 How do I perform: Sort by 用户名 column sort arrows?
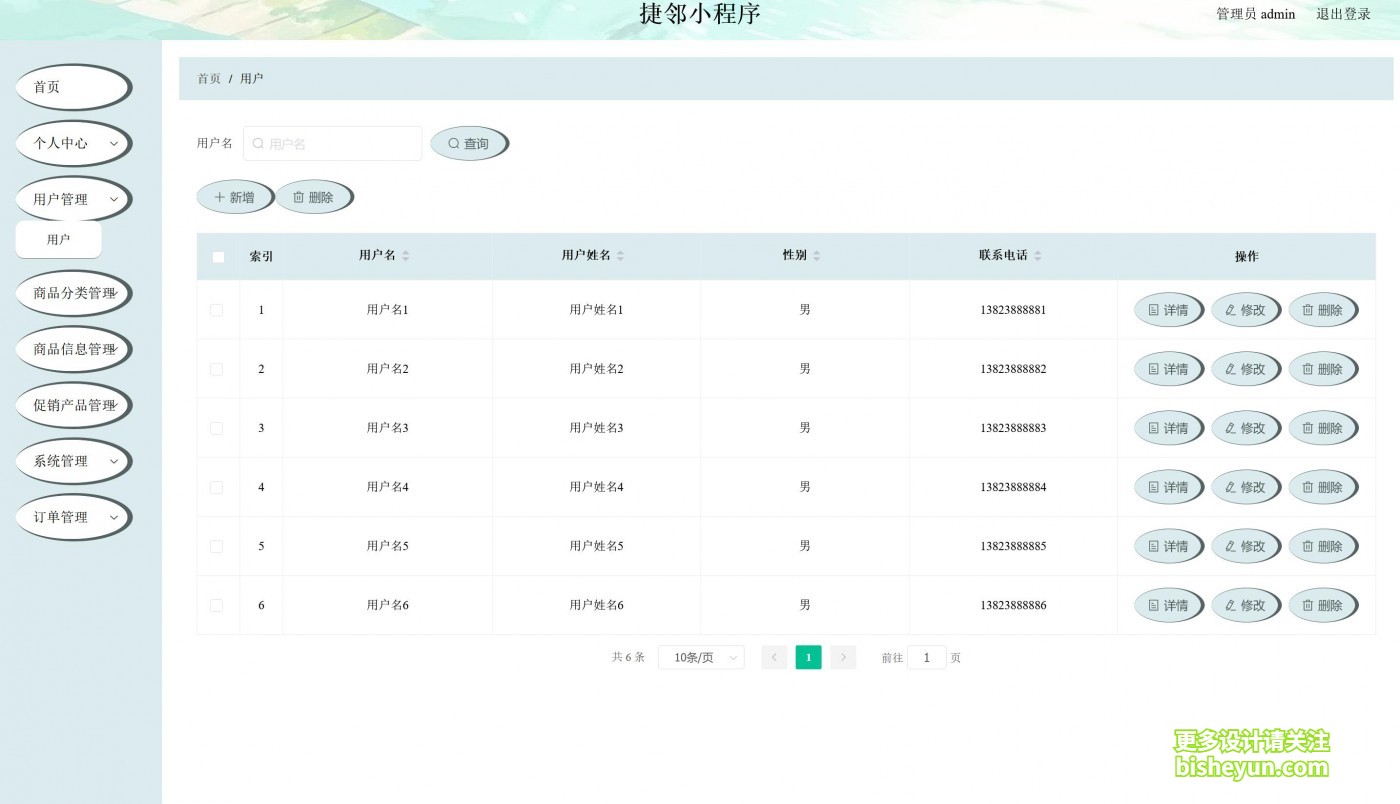pyautogui.click(x=406, y=256)
